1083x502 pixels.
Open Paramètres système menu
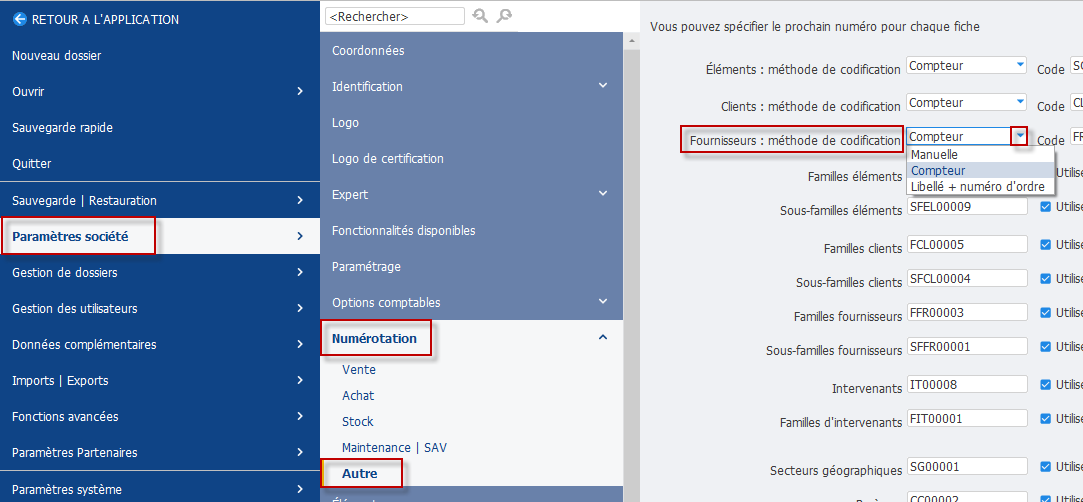160,488
